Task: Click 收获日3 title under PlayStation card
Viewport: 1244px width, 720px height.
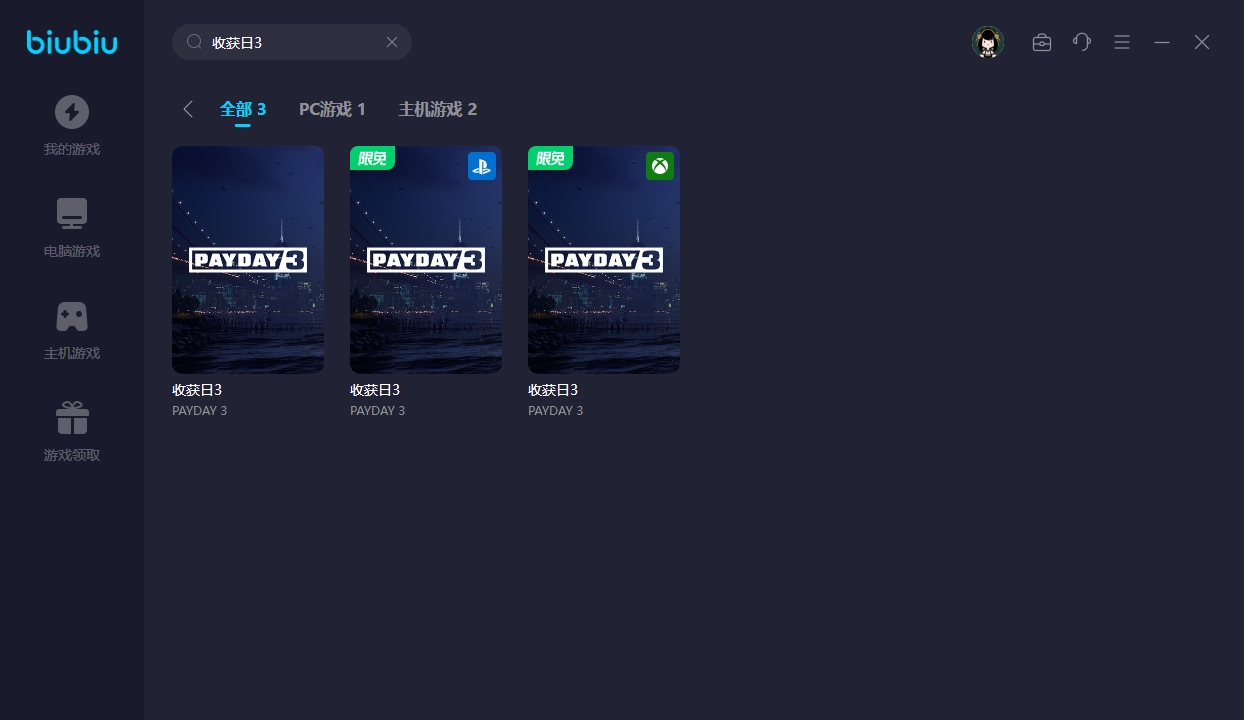Action: 375,390
